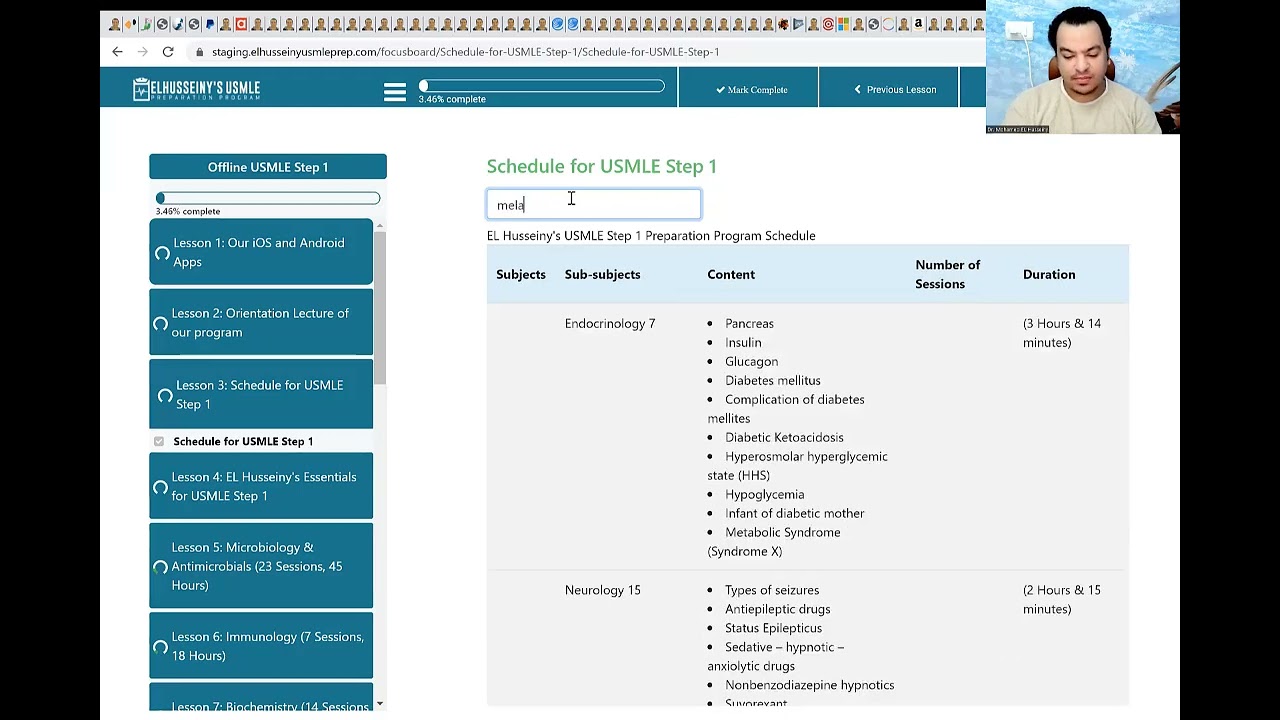
Task: Click the sidebar scrollbar thumb
Action: pyautogui.click(x=379, y=308)
